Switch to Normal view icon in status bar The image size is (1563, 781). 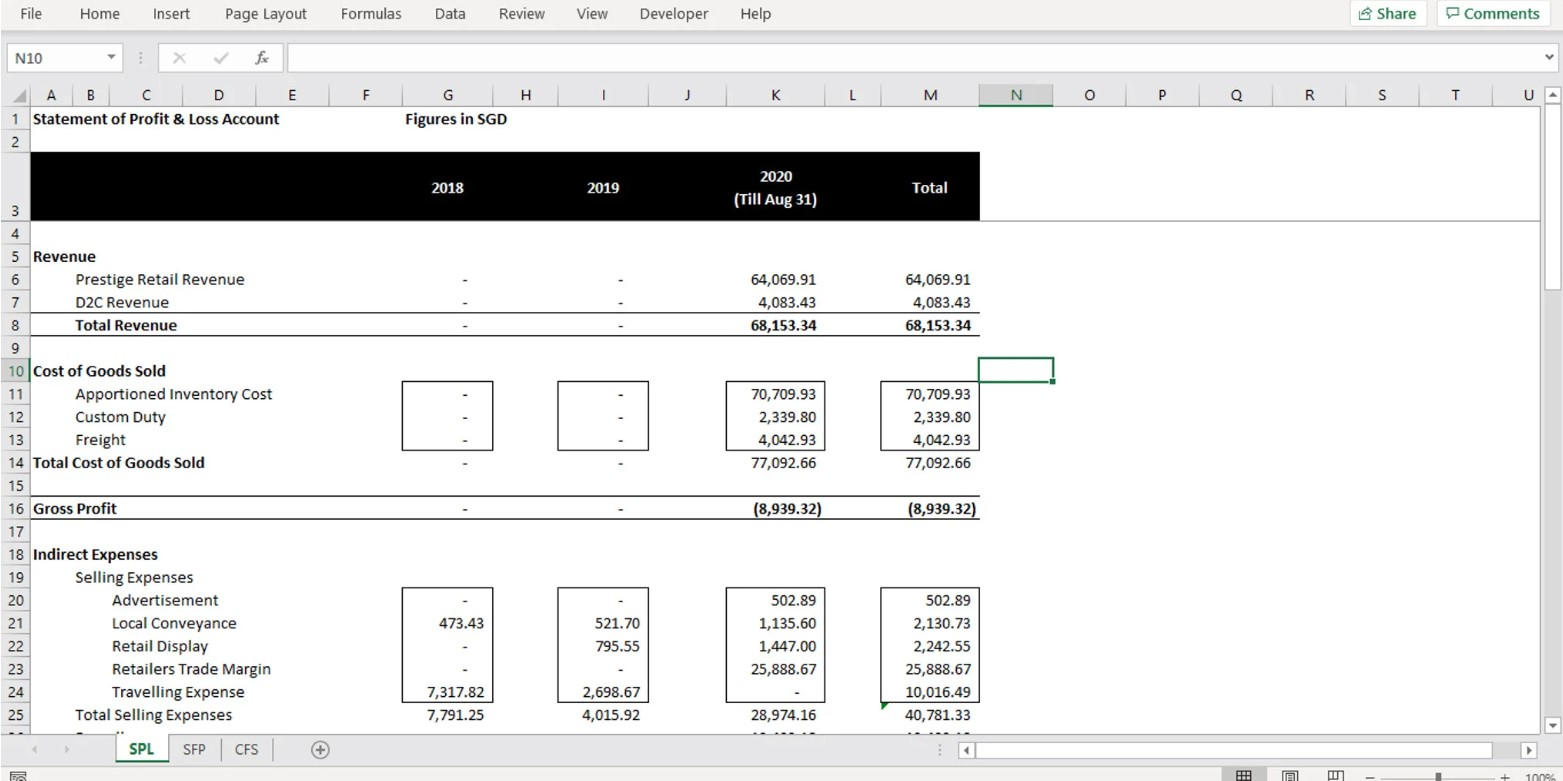pos(1244,776)
